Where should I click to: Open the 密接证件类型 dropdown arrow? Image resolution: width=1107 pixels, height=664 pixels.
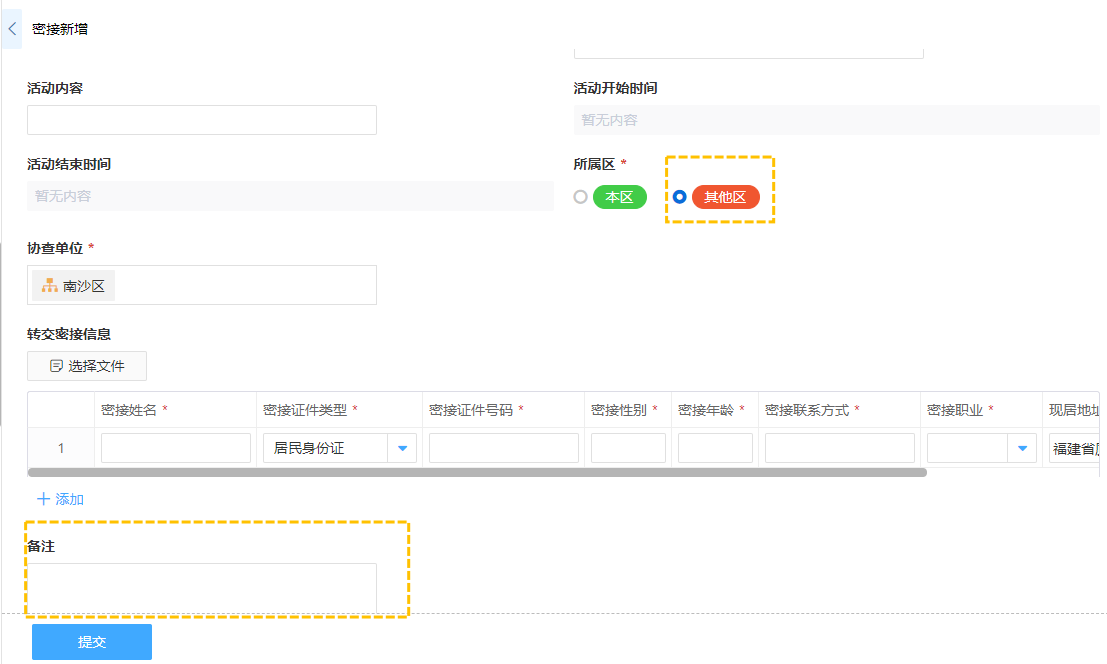pyautogui.click(x=402, y=448)
